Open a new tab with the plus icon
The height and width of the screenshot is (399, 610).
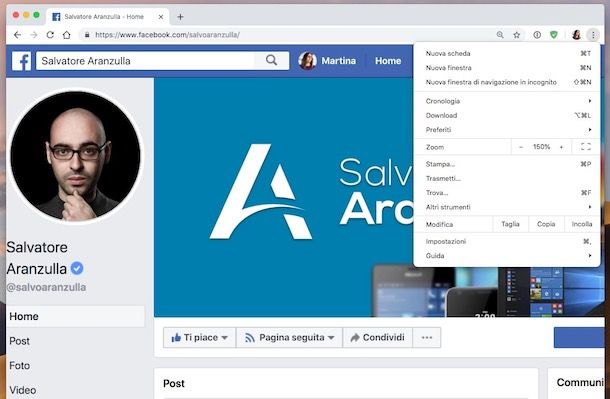click(180, 17)
